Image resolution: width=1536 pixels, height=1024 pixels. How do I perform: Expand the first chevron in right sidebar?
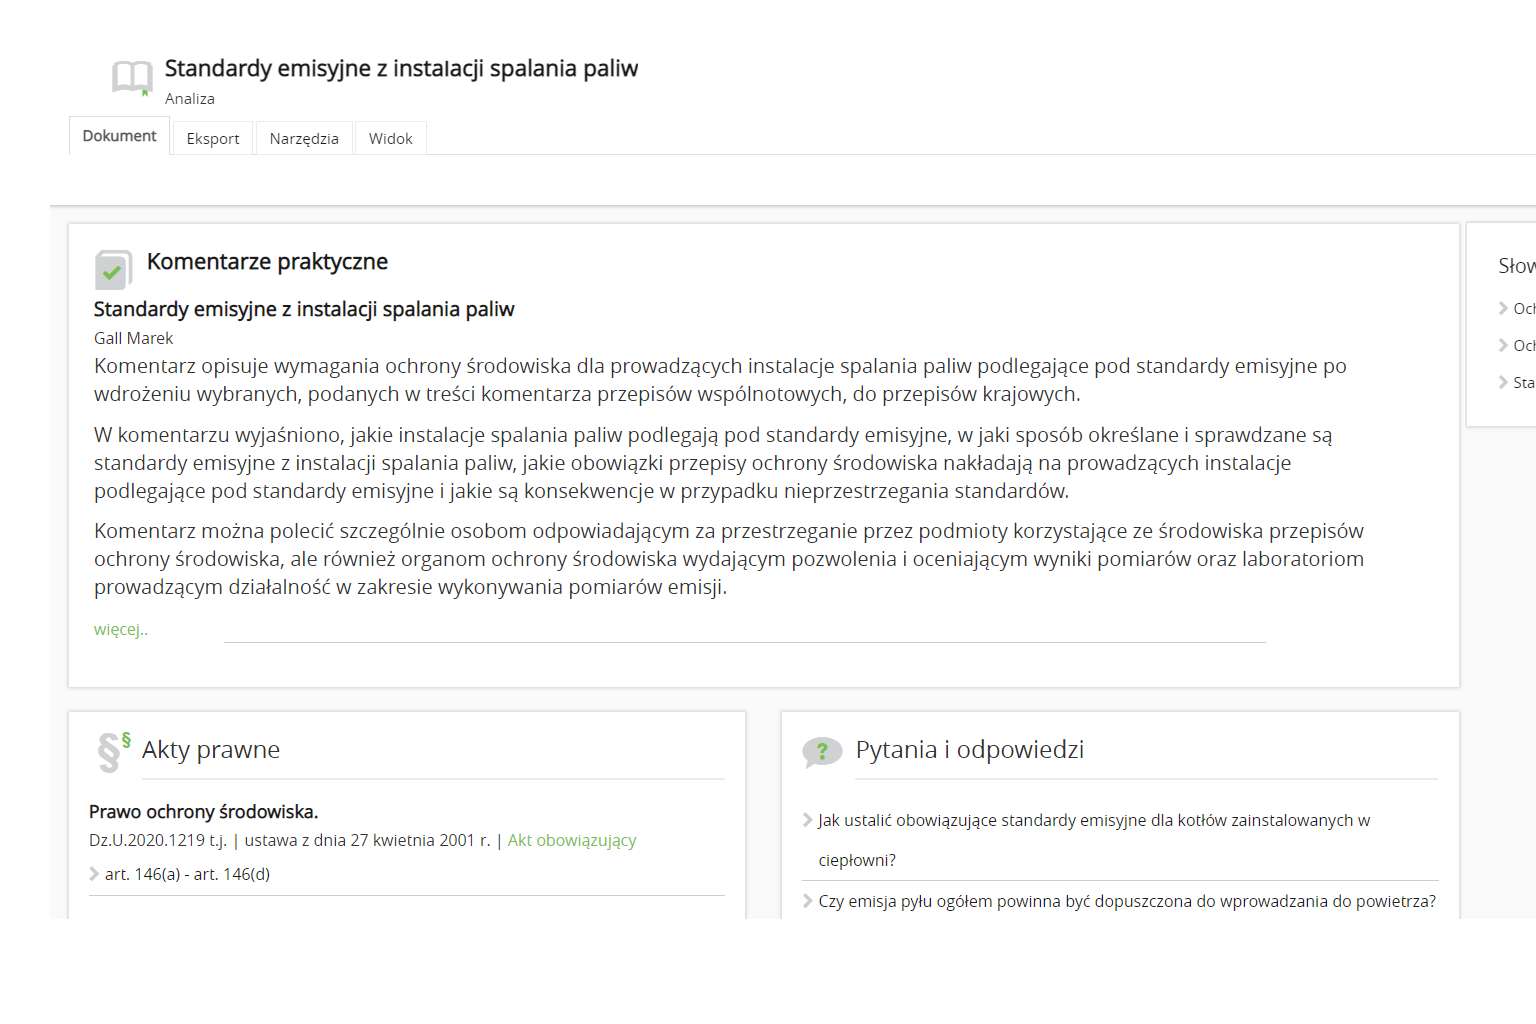(1503, 308)
